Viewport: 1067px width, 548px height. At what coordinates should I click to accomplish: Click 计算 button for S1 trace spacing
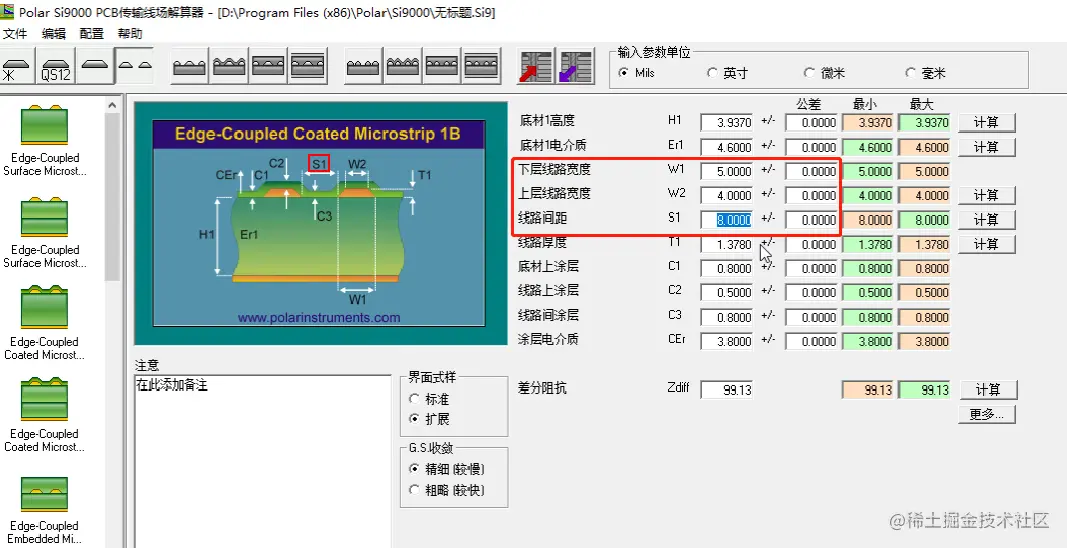click(987, 220)
